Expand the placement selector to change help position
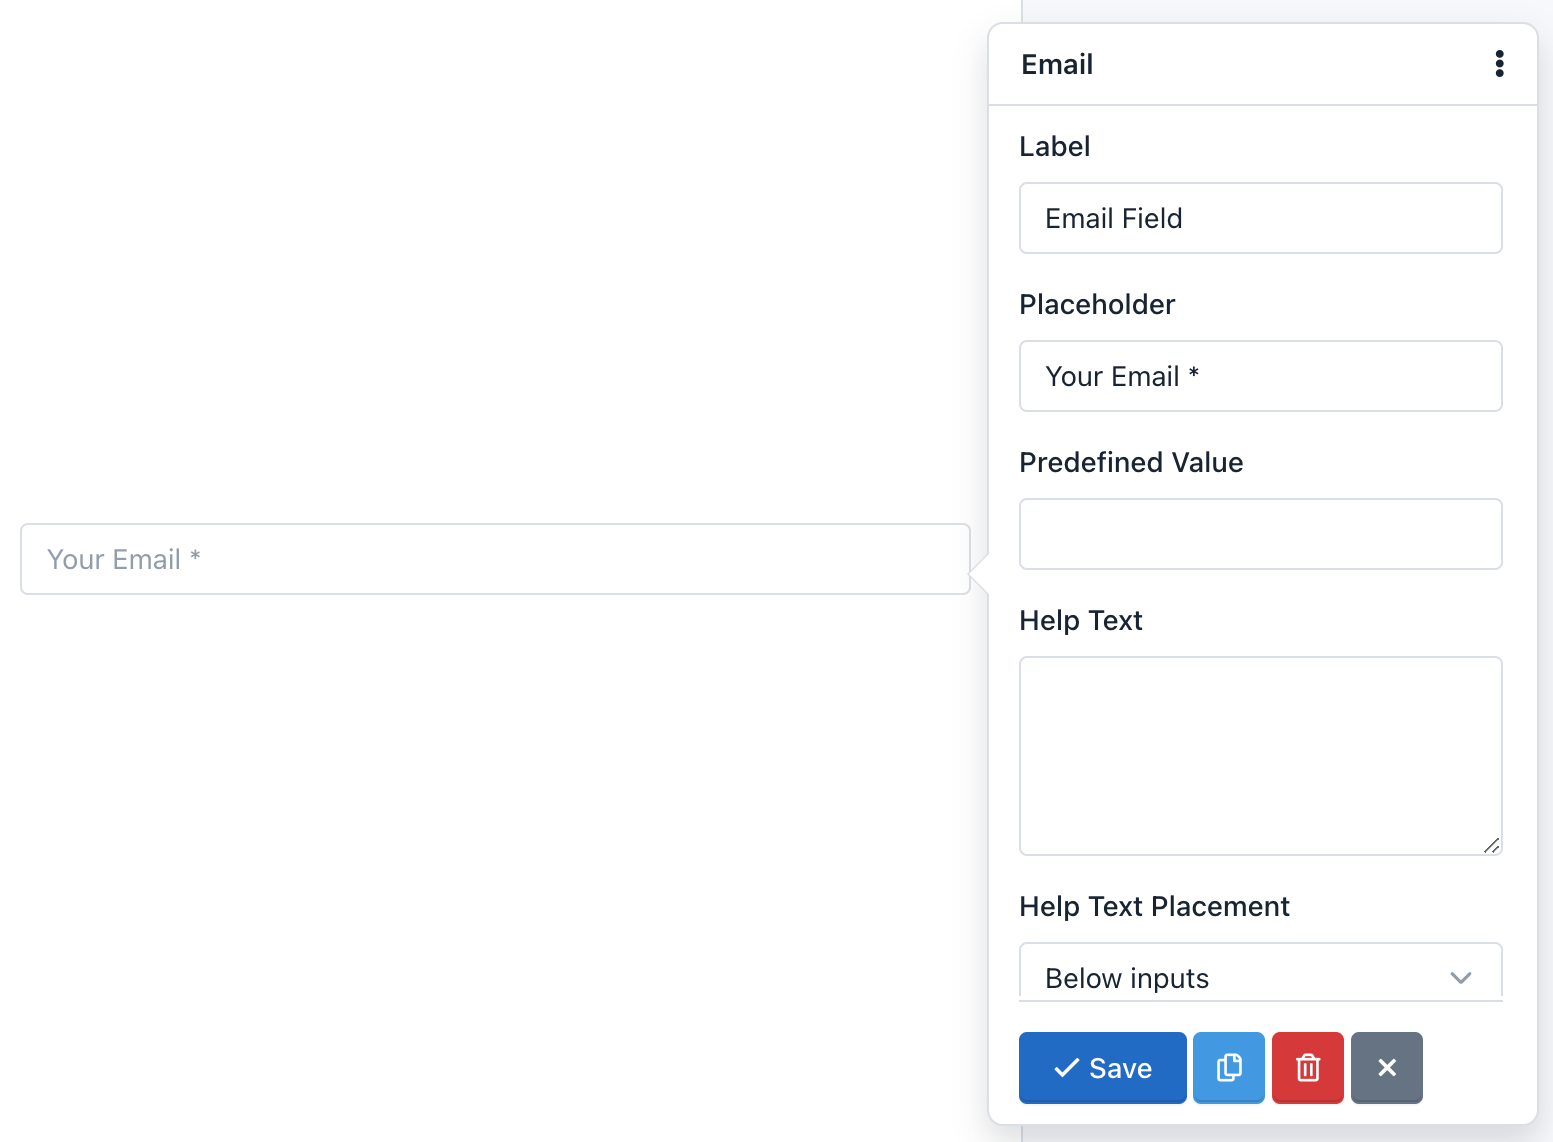 click(1260, 978)
